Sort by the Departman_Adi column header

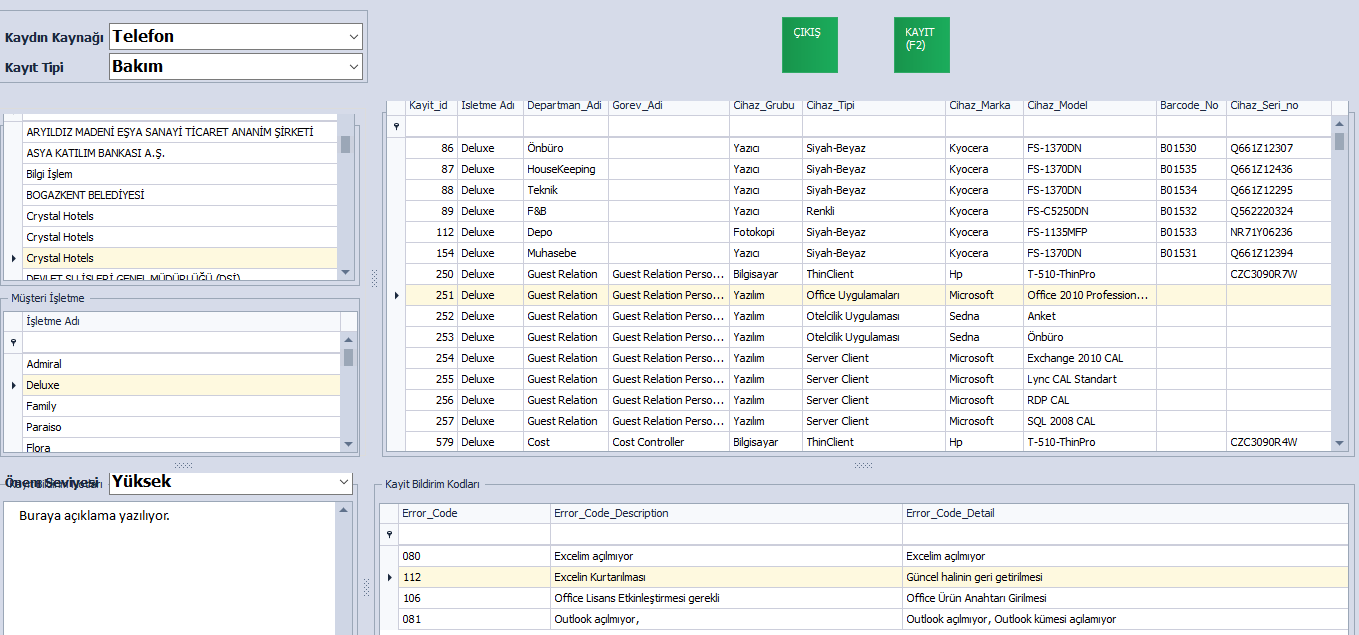[x=566, y=106]
